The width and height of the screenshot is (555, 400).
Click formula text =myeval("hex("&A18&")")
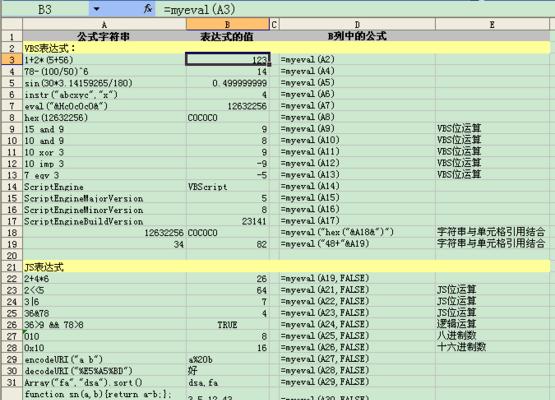[x=337, y=233]
